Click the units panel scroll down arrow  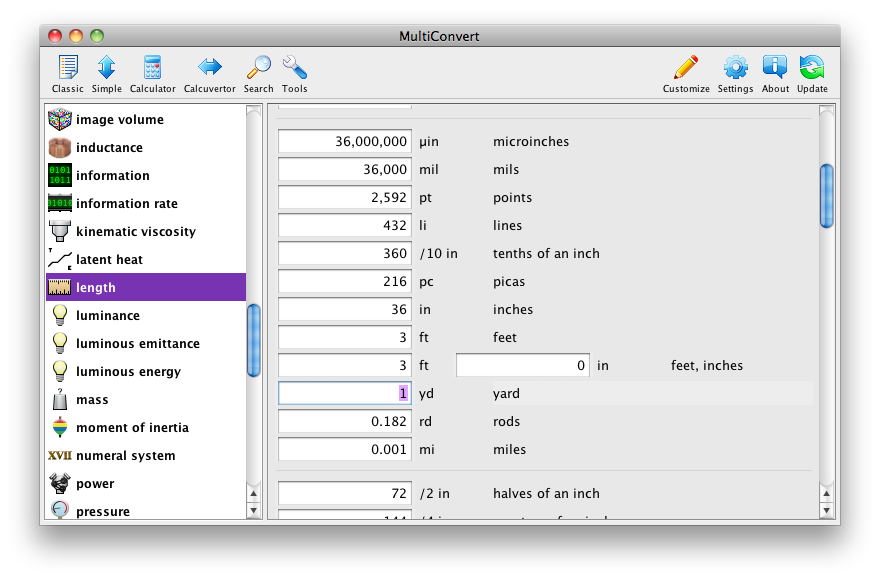826,510
